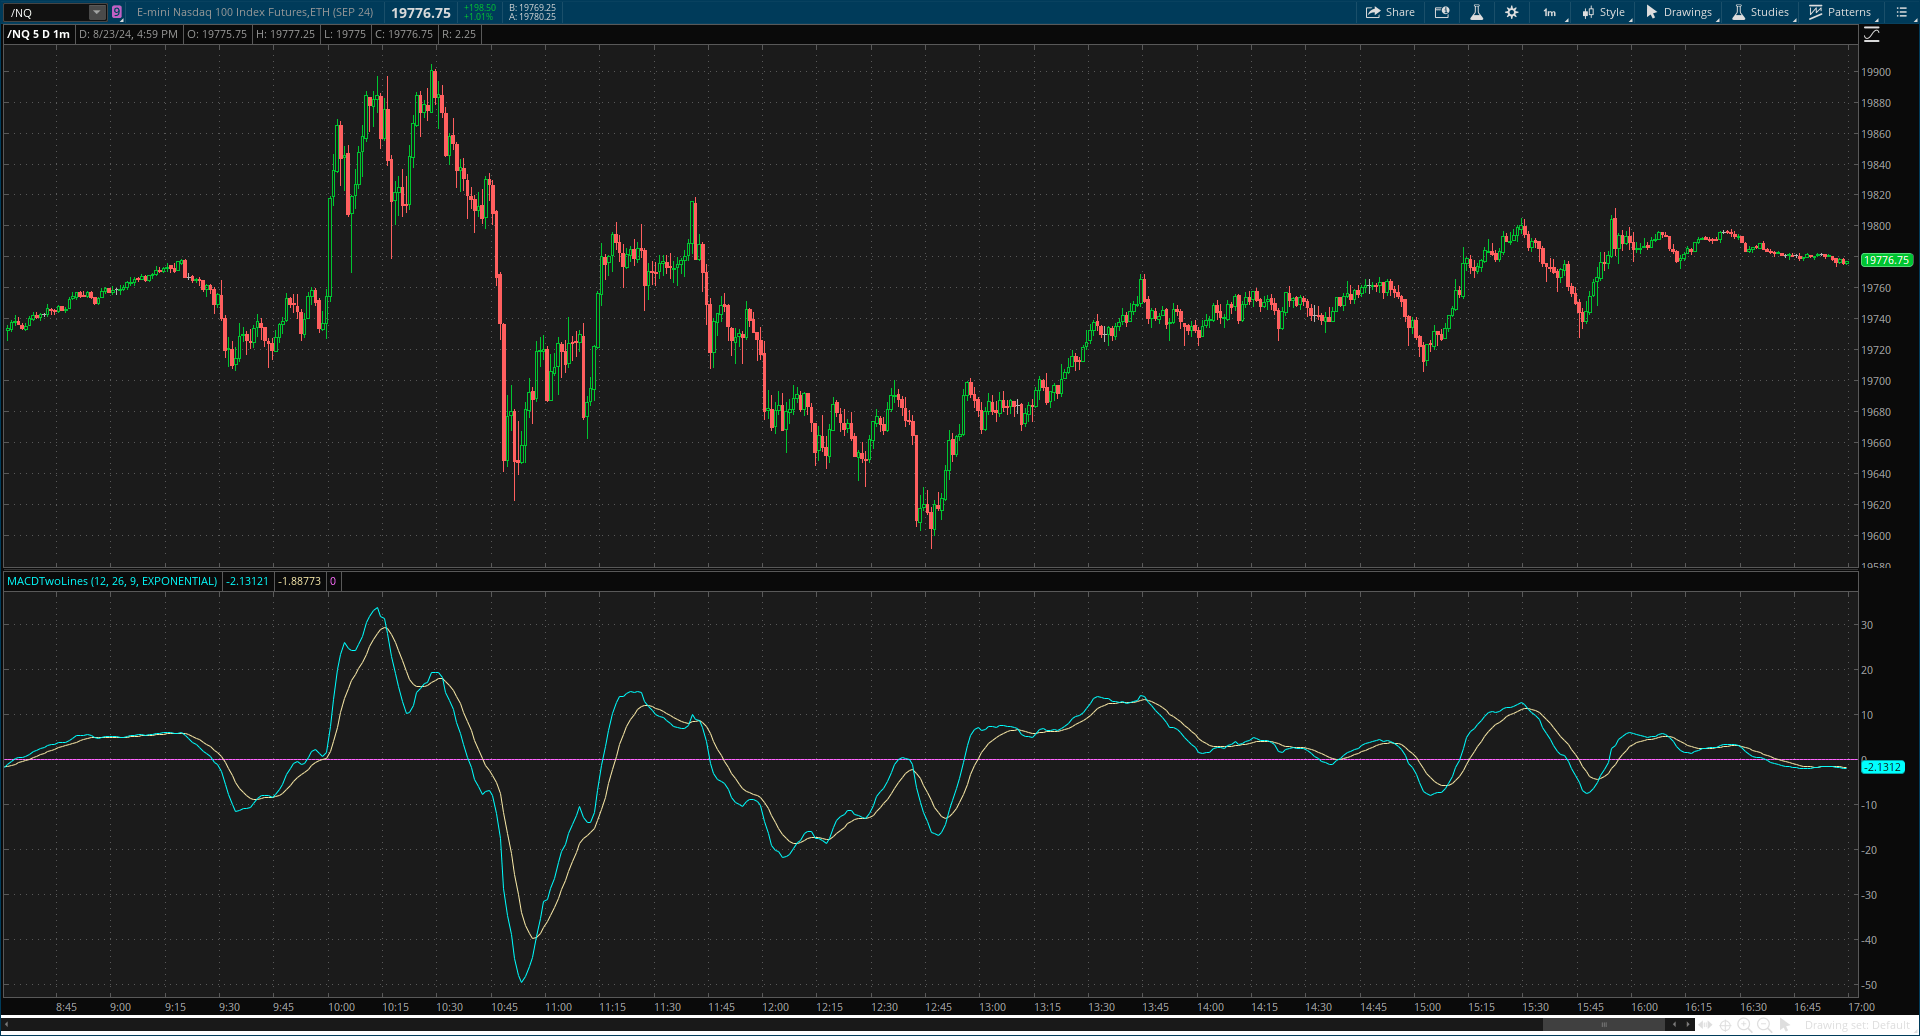Click the /NQ symbol input field
The image size is (1920, 1036).
[48, 12]
